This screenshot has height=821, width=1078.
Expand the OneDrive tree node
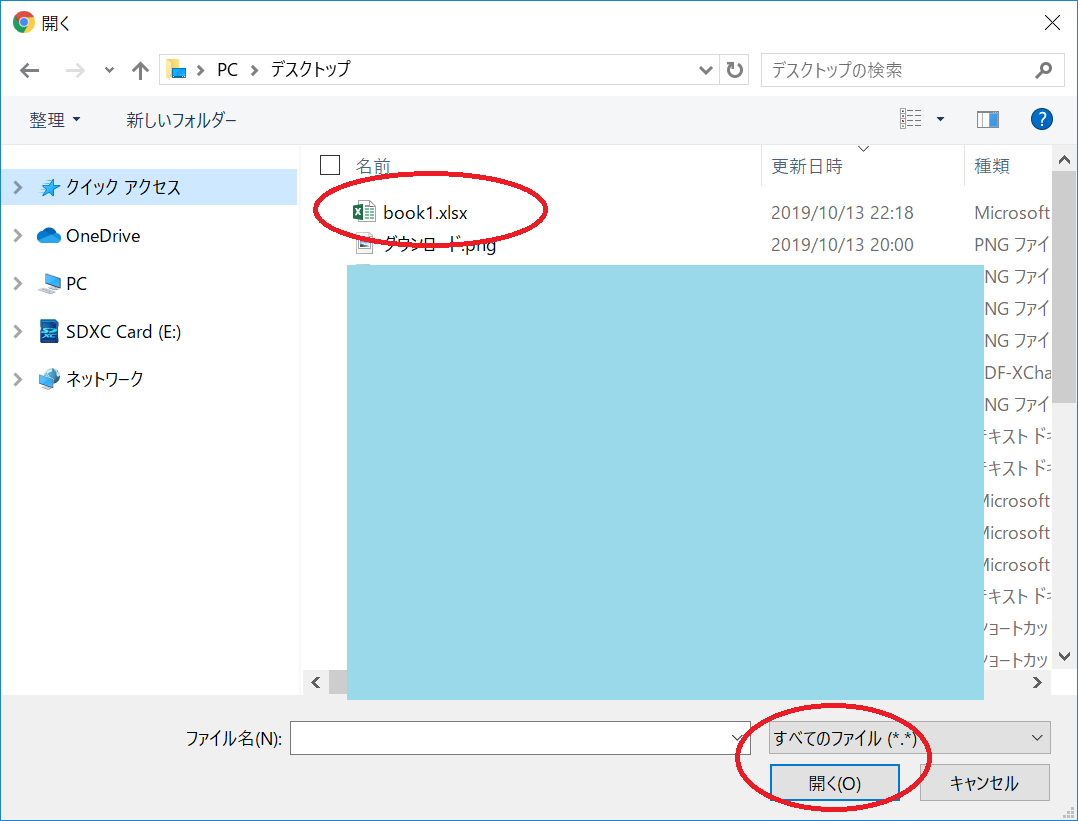pos(18,236)
